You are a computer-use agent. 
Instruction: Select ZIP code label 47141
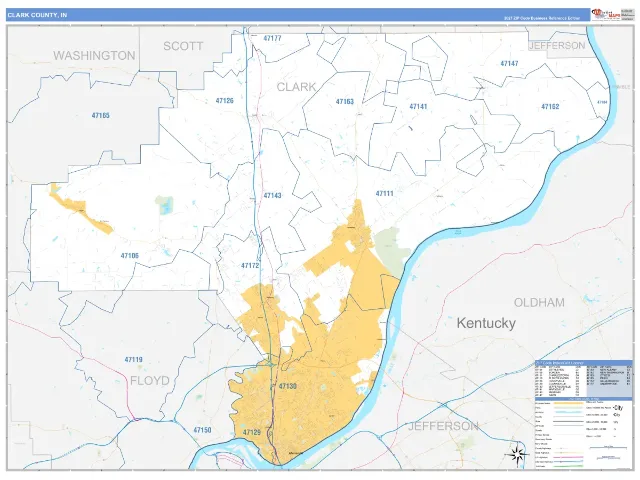click(418, 106)
